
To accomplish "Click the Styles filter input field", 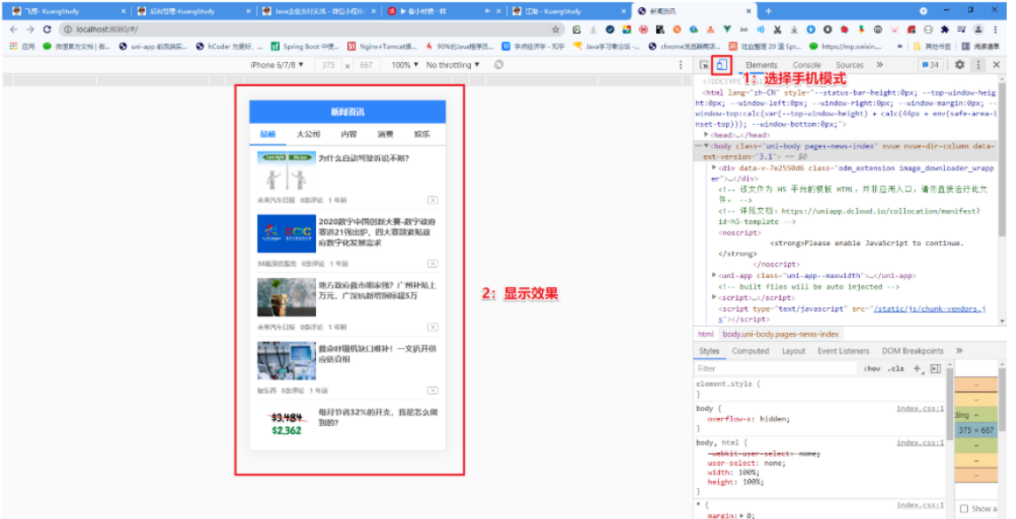I will [x=776, y=368].
